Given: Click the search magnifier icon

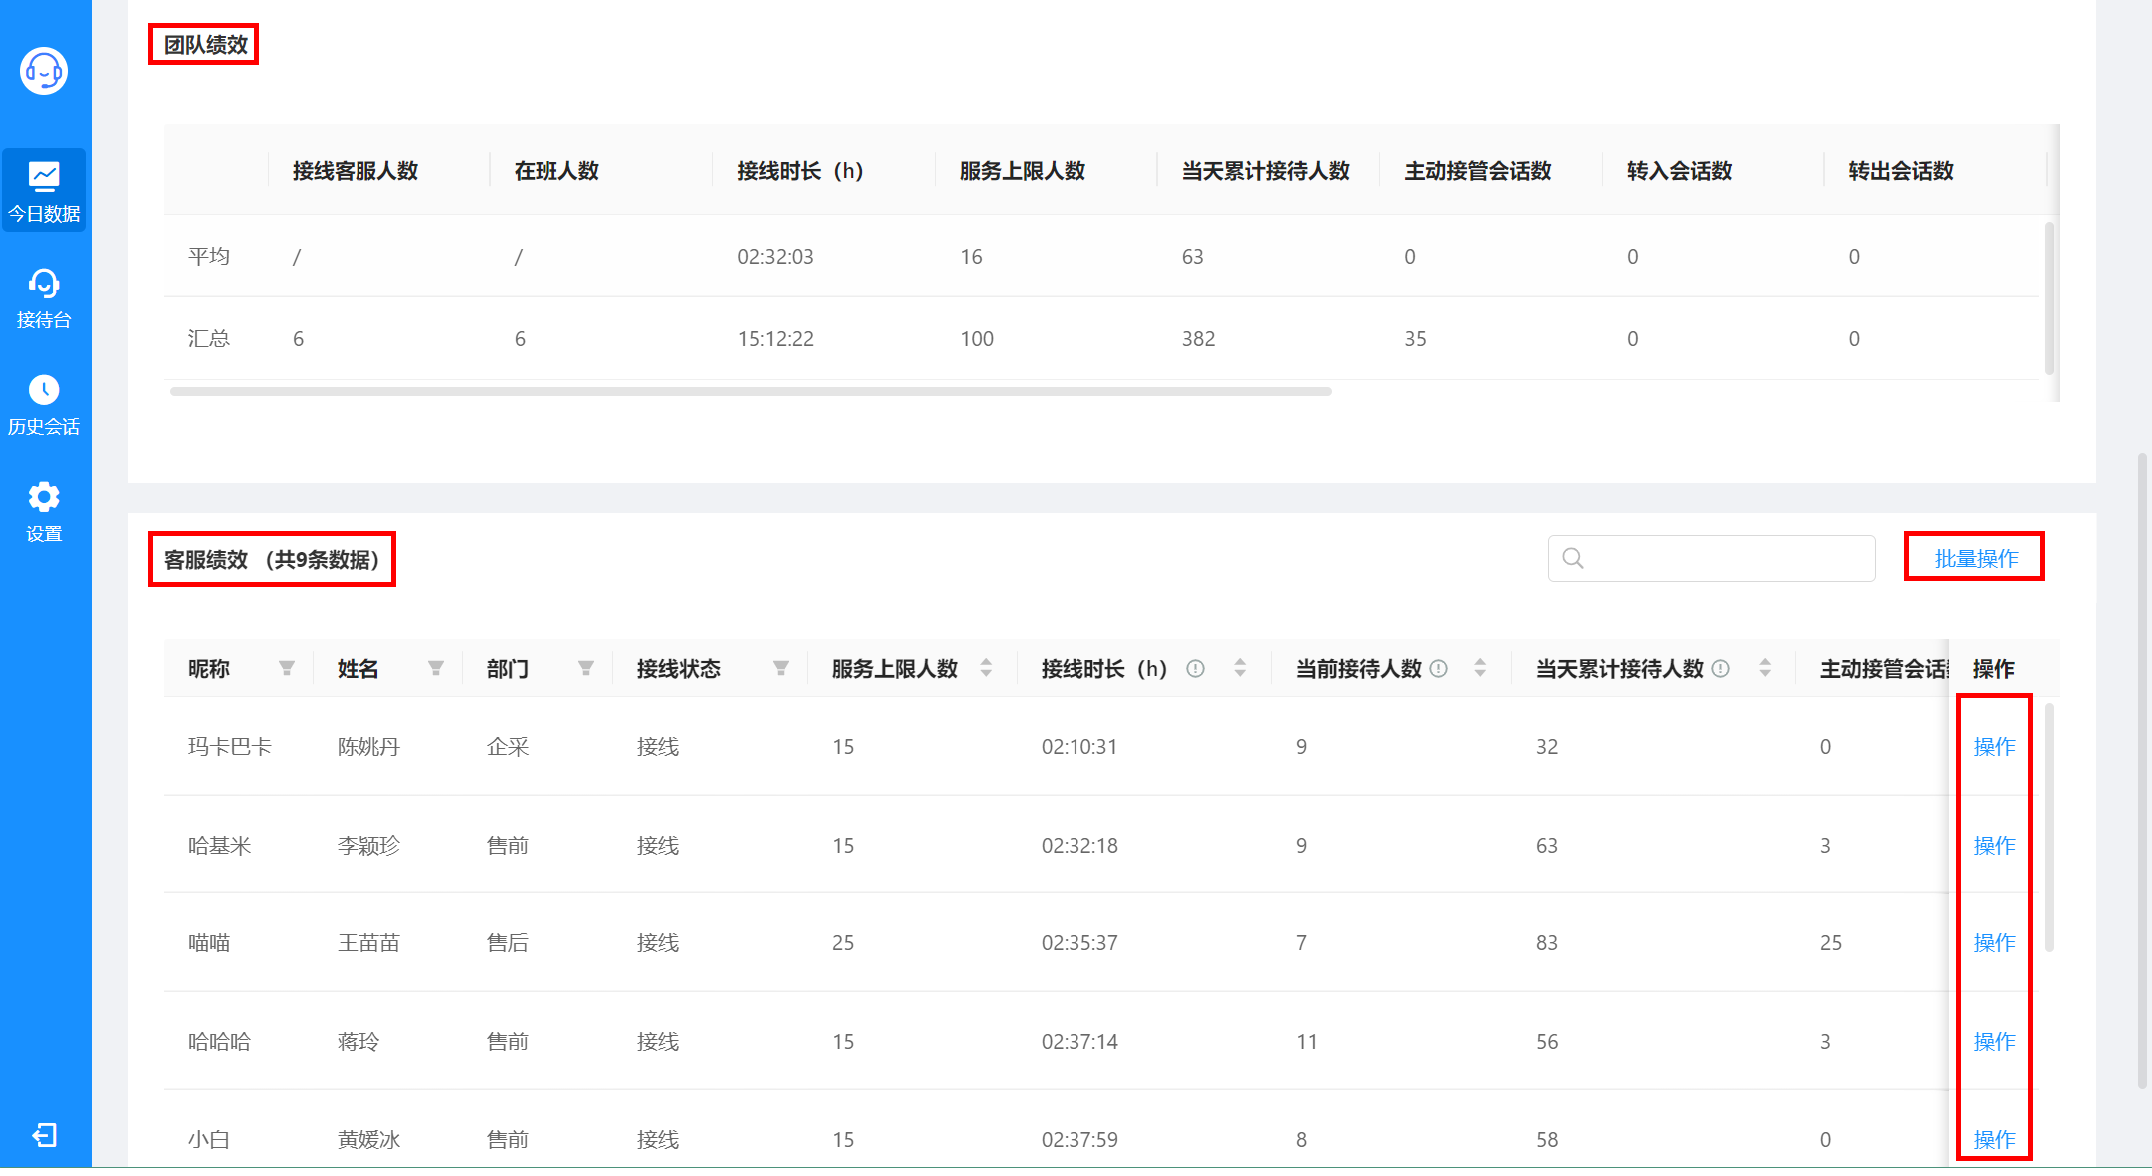Looking at the screenshot, I should coord(1573,558).
